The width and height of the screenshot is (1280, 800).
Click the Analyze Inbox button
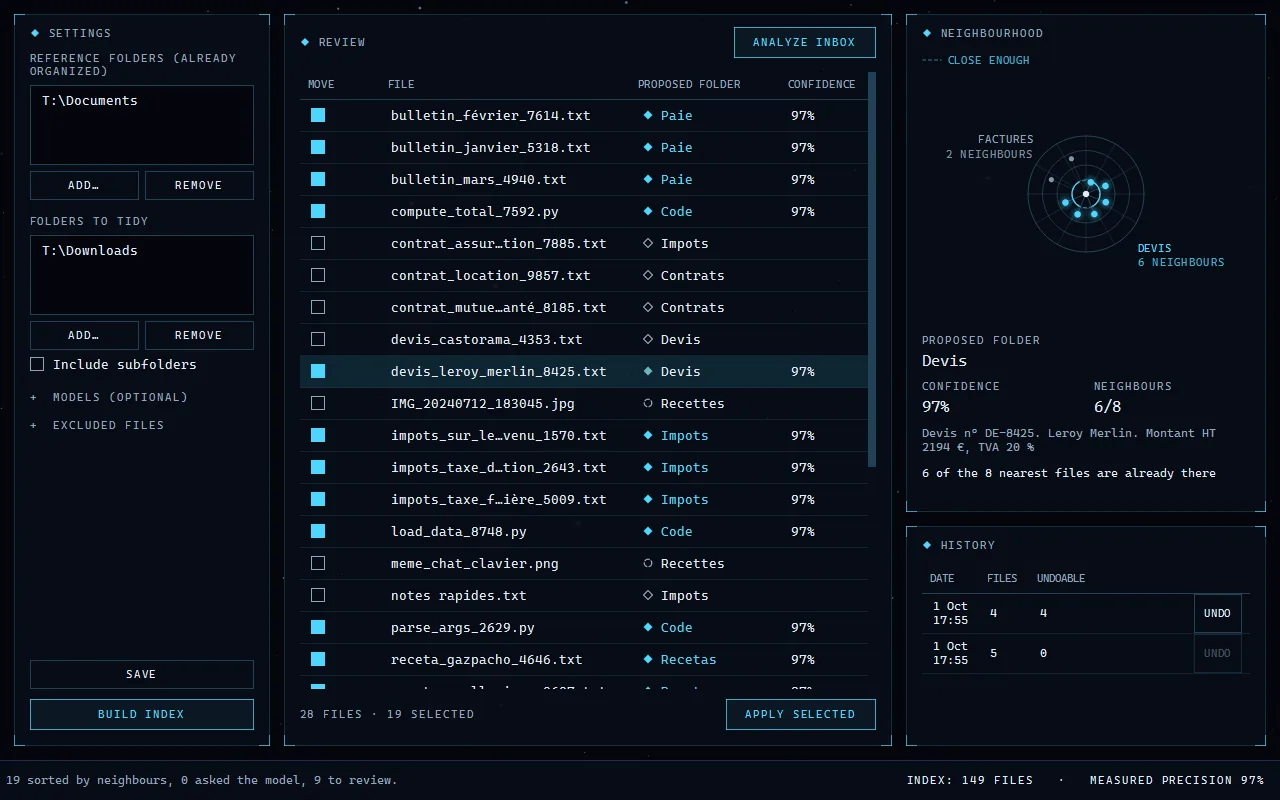coord(804,42)
